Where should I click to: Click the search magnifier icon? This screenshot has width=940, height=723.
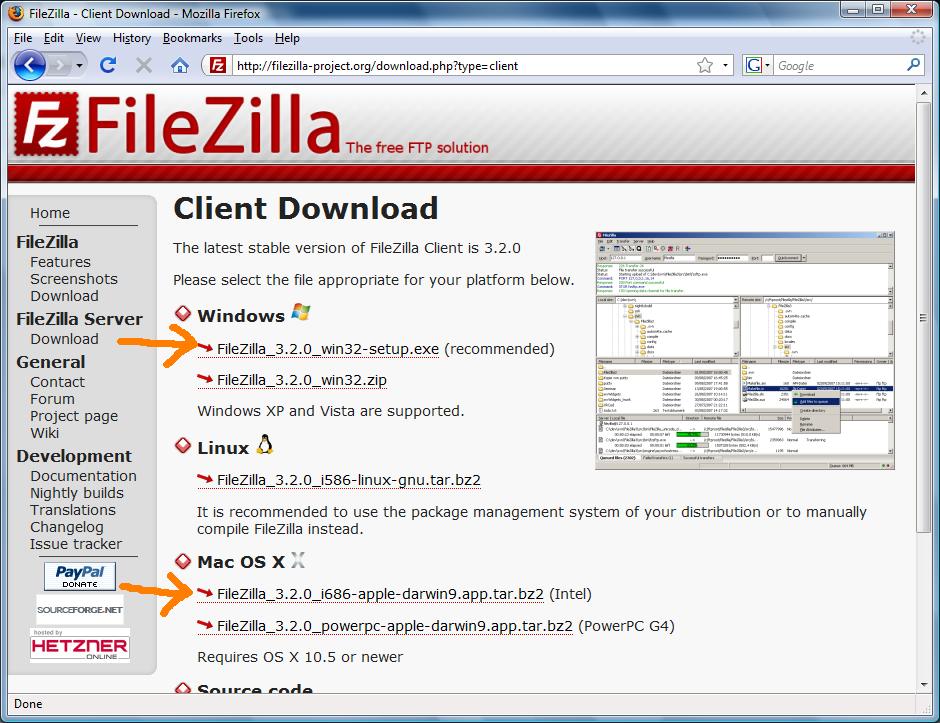coord(914,65)
